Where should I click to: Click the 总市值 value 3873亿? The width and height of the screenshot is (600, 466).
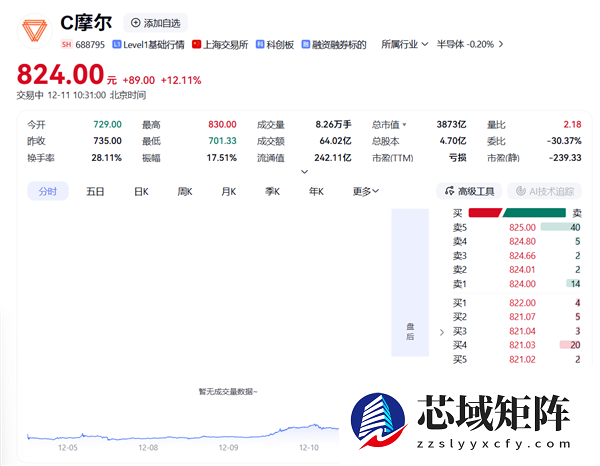(x=452, y=124)
